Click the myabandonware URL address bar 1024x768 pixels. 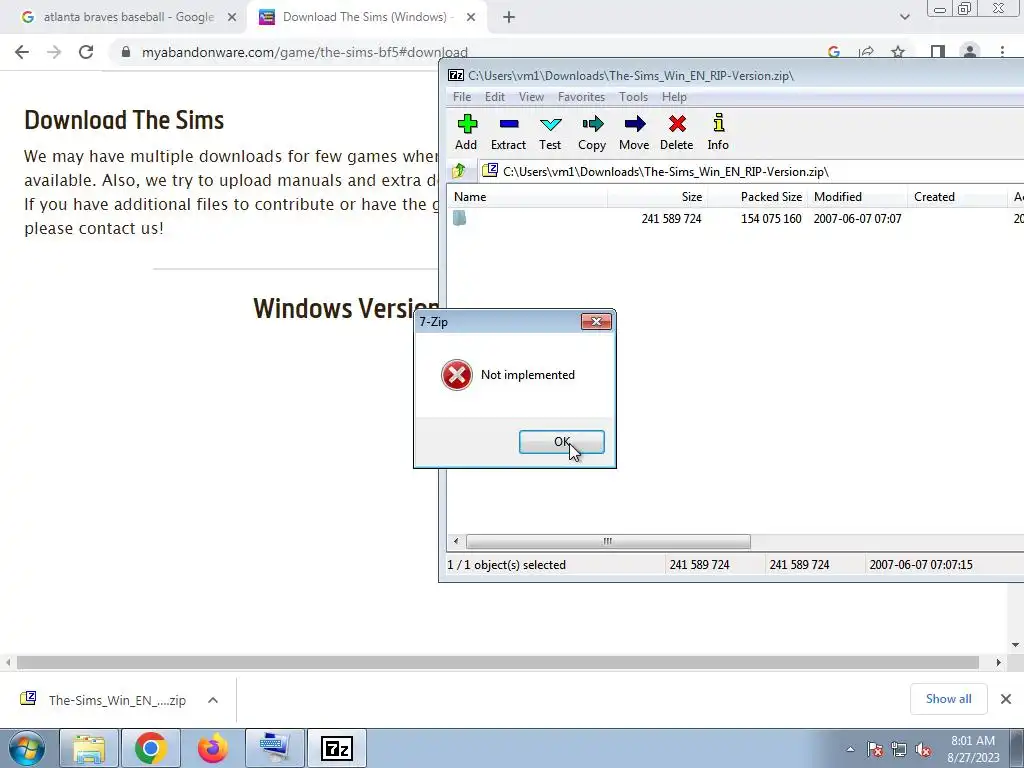[304, 52]
